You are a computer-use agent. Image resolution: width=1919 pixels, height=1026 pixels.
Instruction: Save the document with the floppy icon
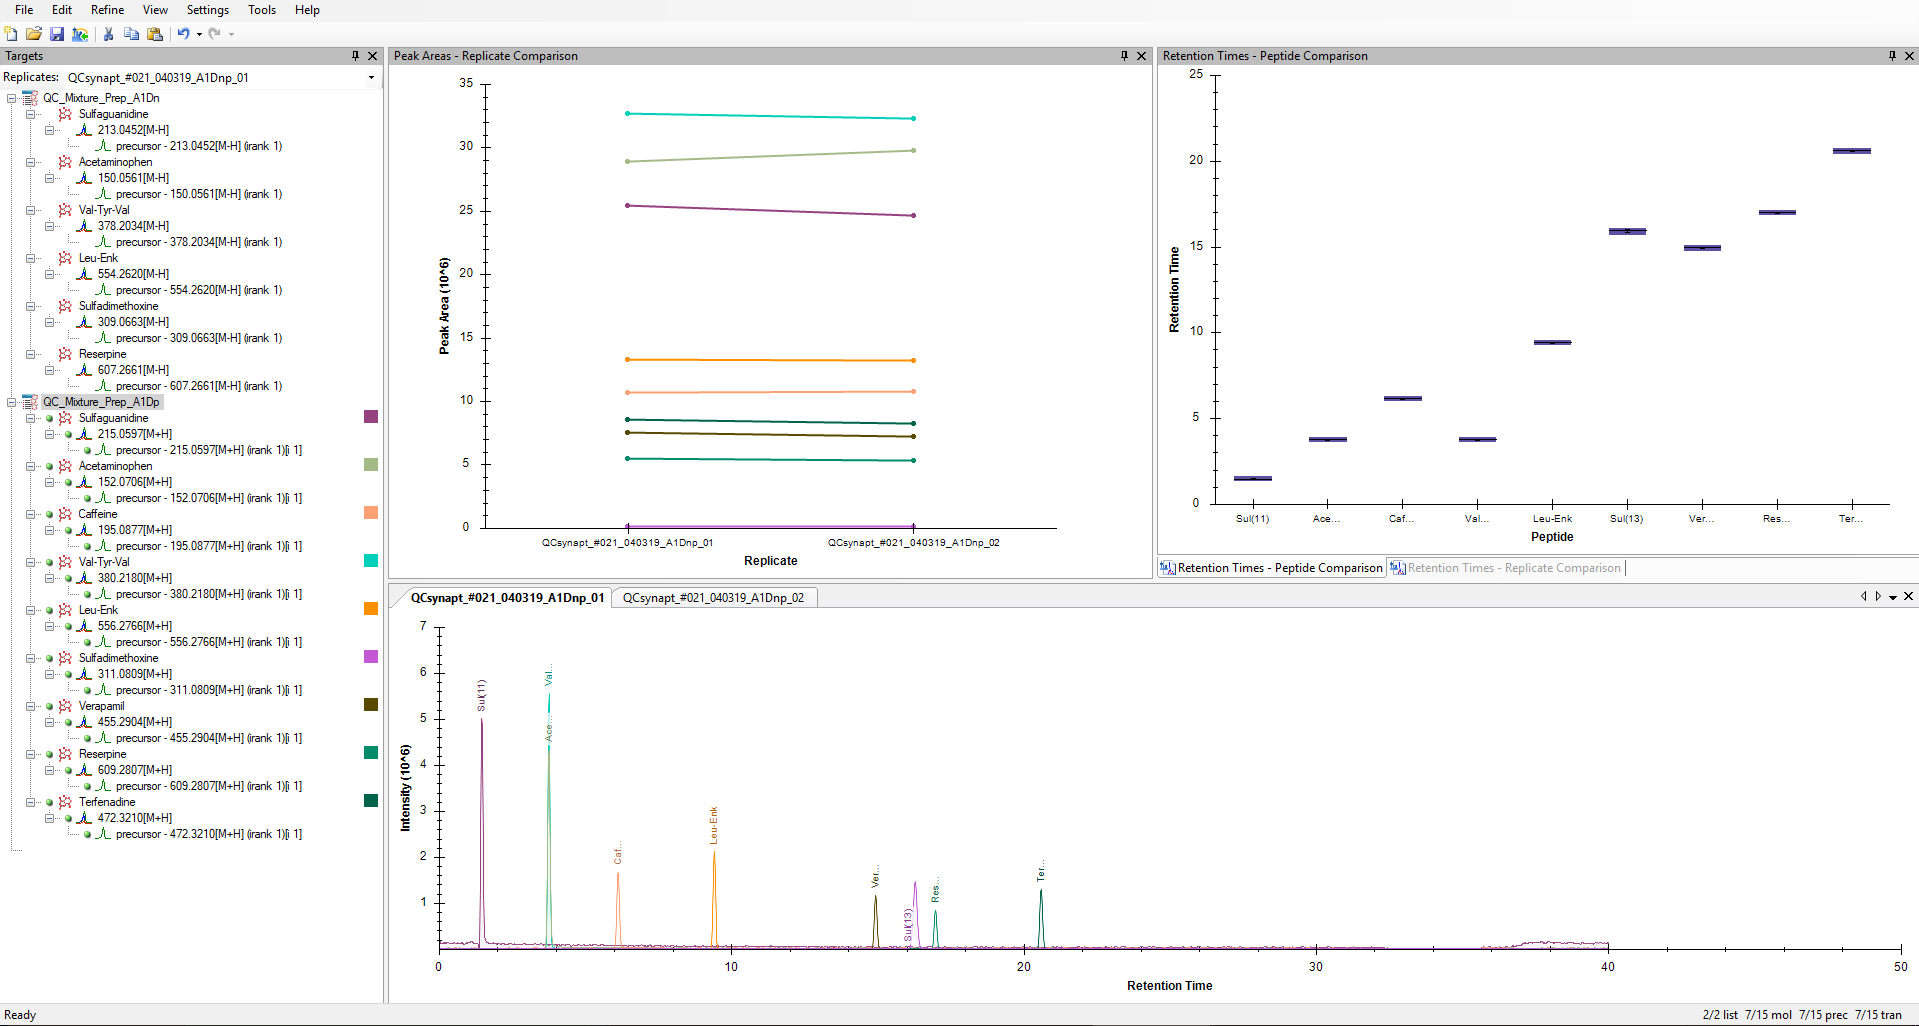(x=57, y=34)
